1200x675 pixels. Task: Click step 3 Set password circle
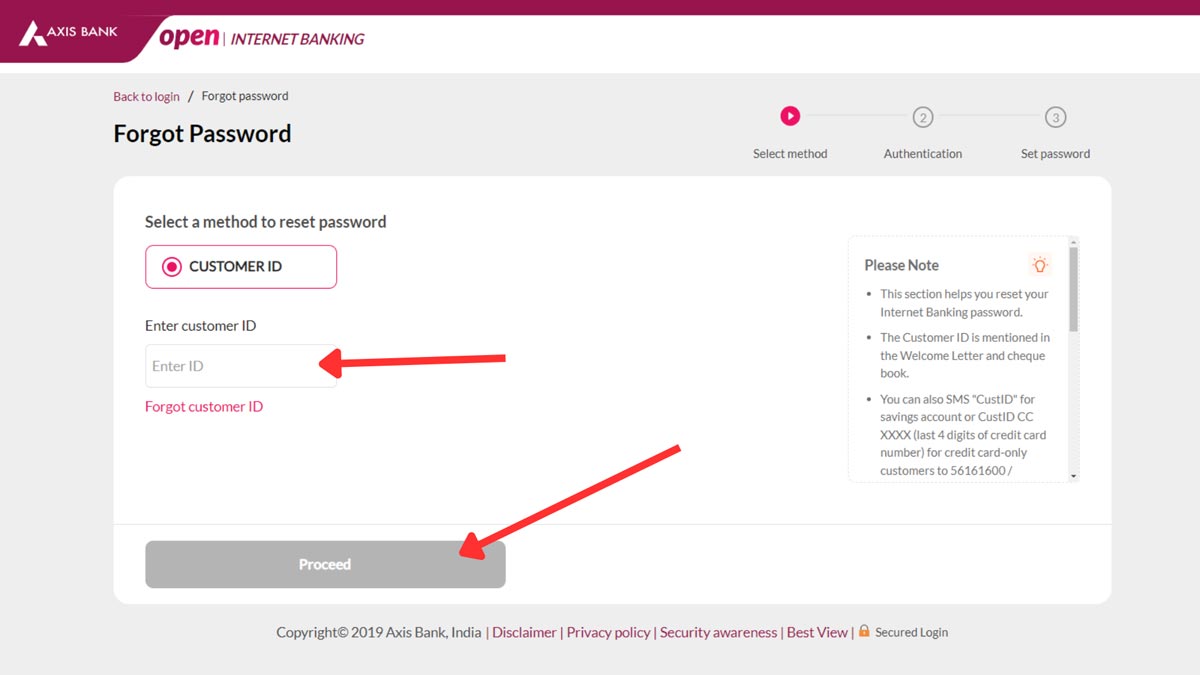pyautogui.click(x=1055, y=117)
